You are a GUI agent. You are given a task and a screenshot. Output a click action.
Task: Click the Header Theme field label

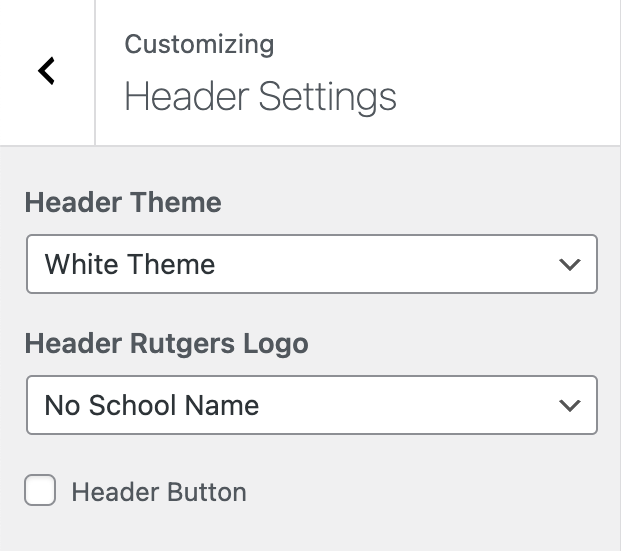coord(123,203)
